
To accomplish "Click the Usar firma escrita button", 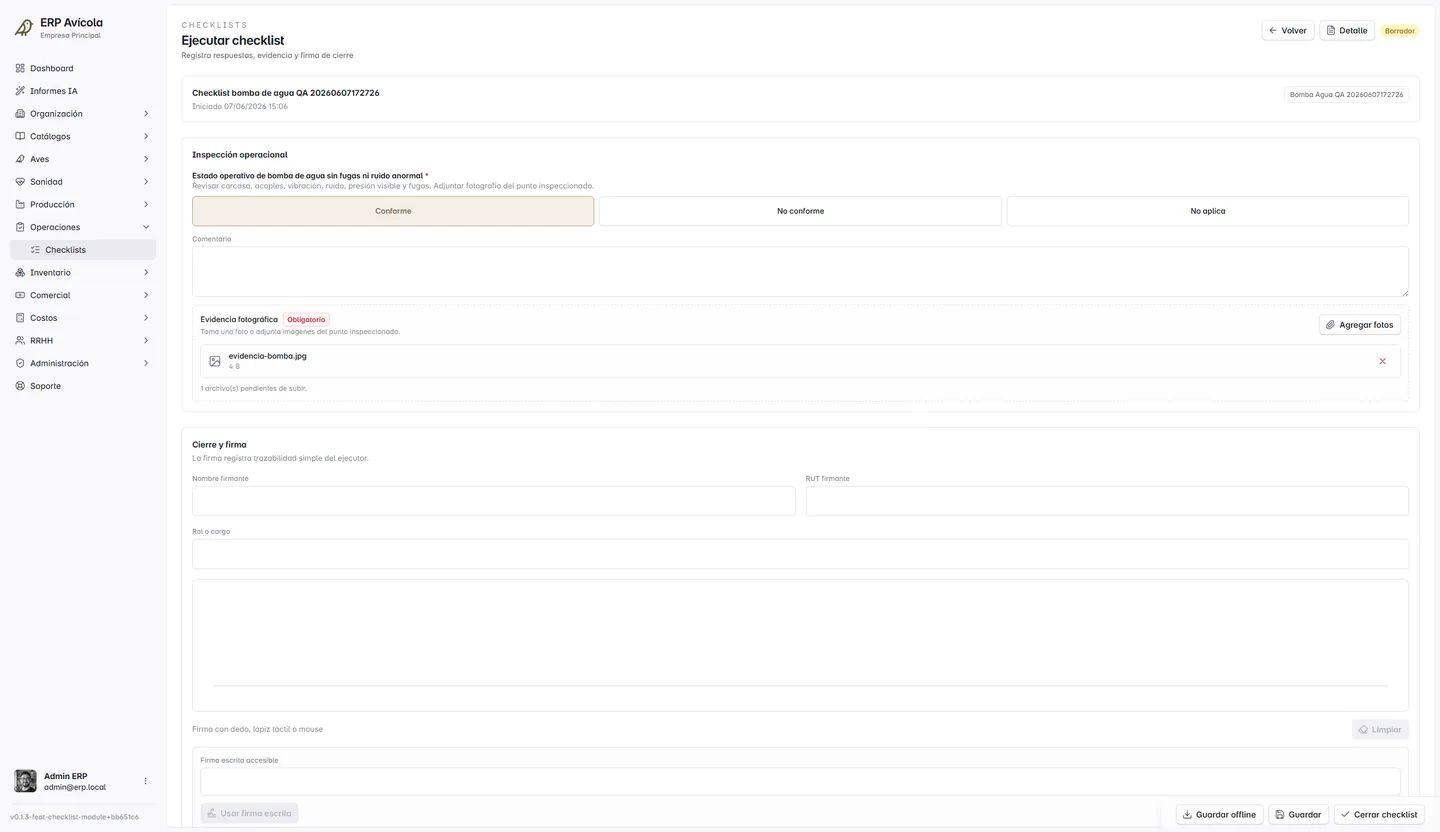I will [x=249, y=814].
